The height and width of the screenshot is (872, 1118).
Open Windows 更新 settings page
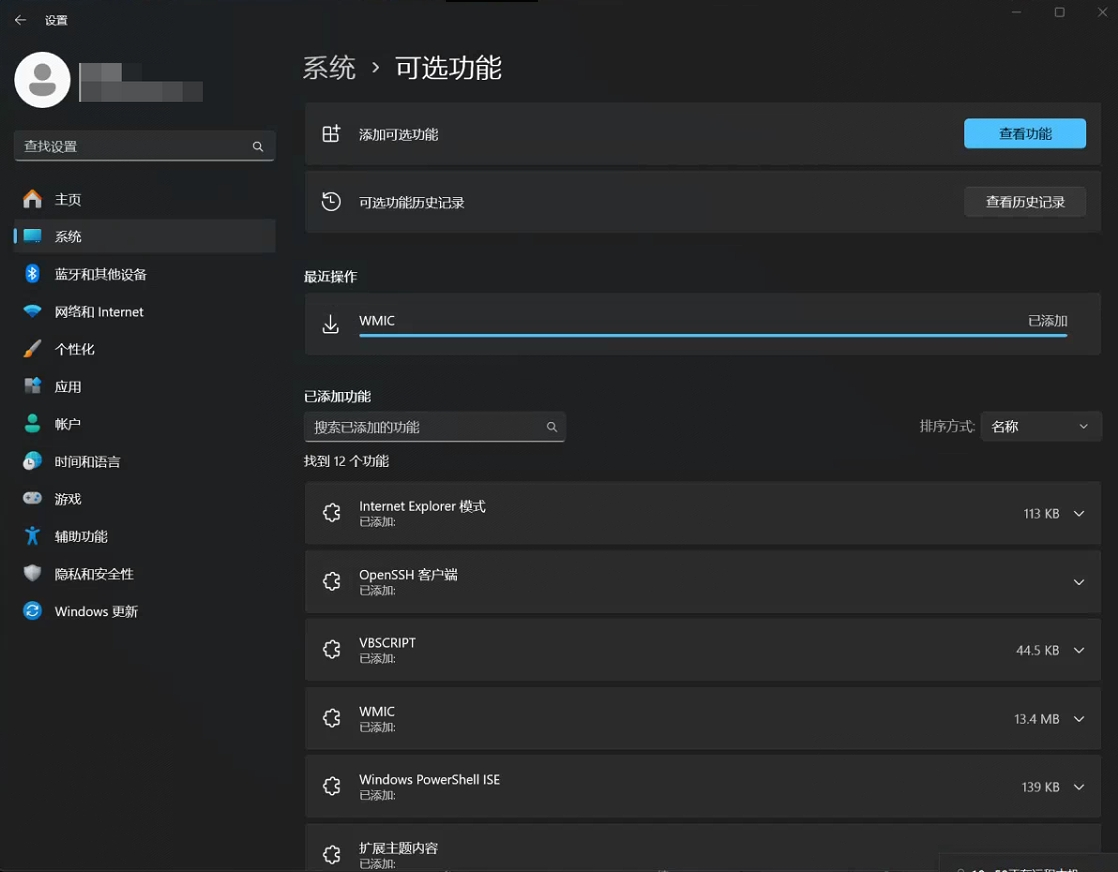(x=145, y=611)
